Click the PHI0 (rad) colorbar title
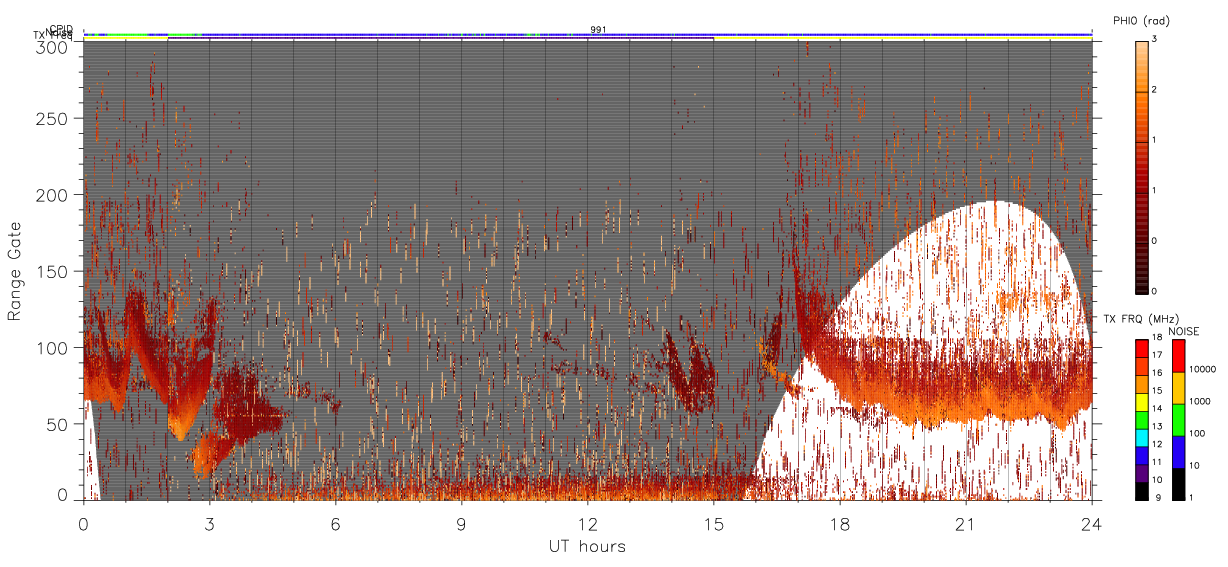Viewport: 1228px width, 567px height. click(x=1141, y=20)
